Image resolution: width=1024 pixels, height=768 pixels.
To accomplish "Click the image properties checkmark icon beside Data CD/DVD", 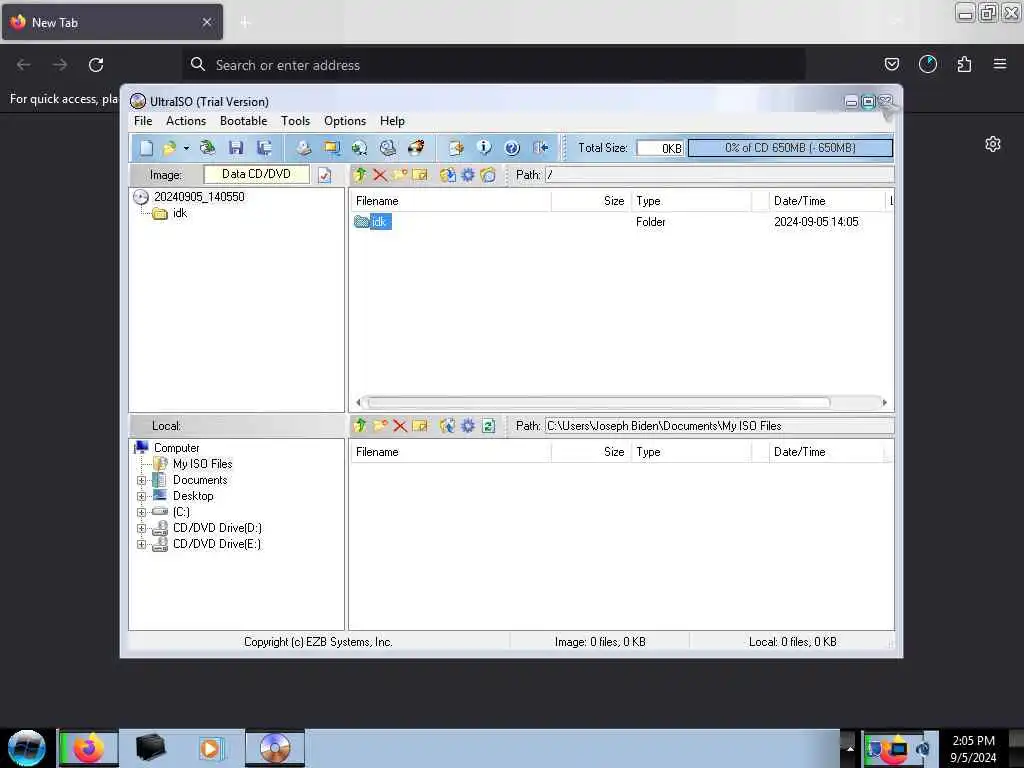I will click(325, 175).
